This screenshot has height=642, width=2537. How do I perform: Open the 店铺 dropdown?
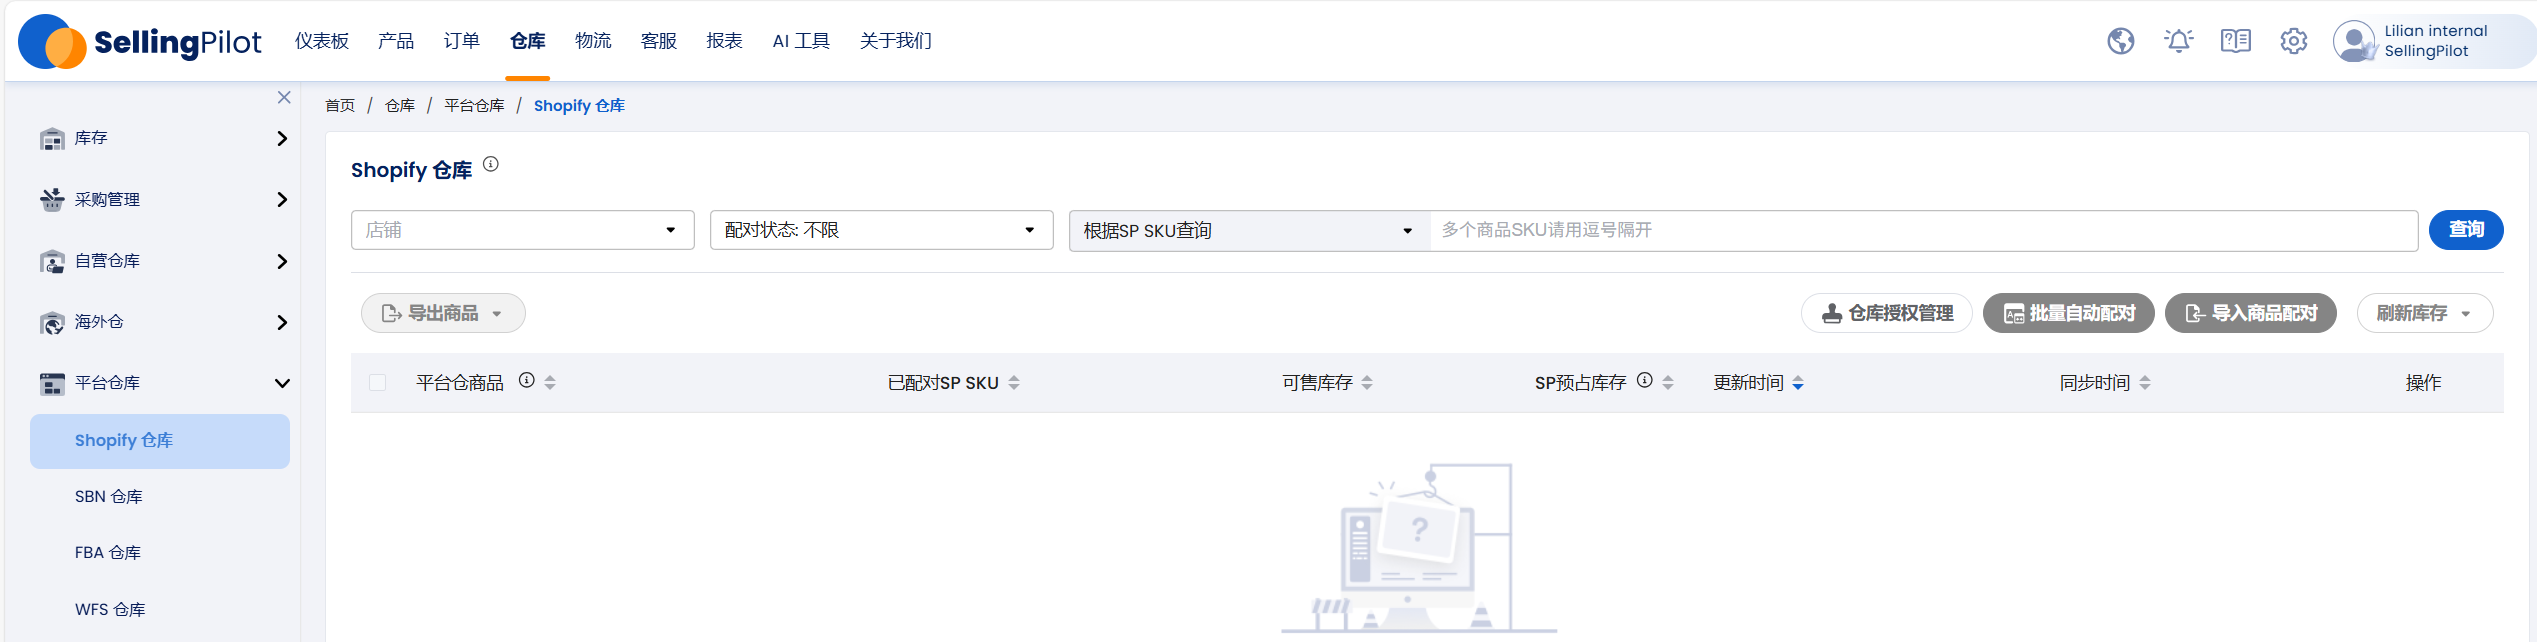tap(522, 230)
